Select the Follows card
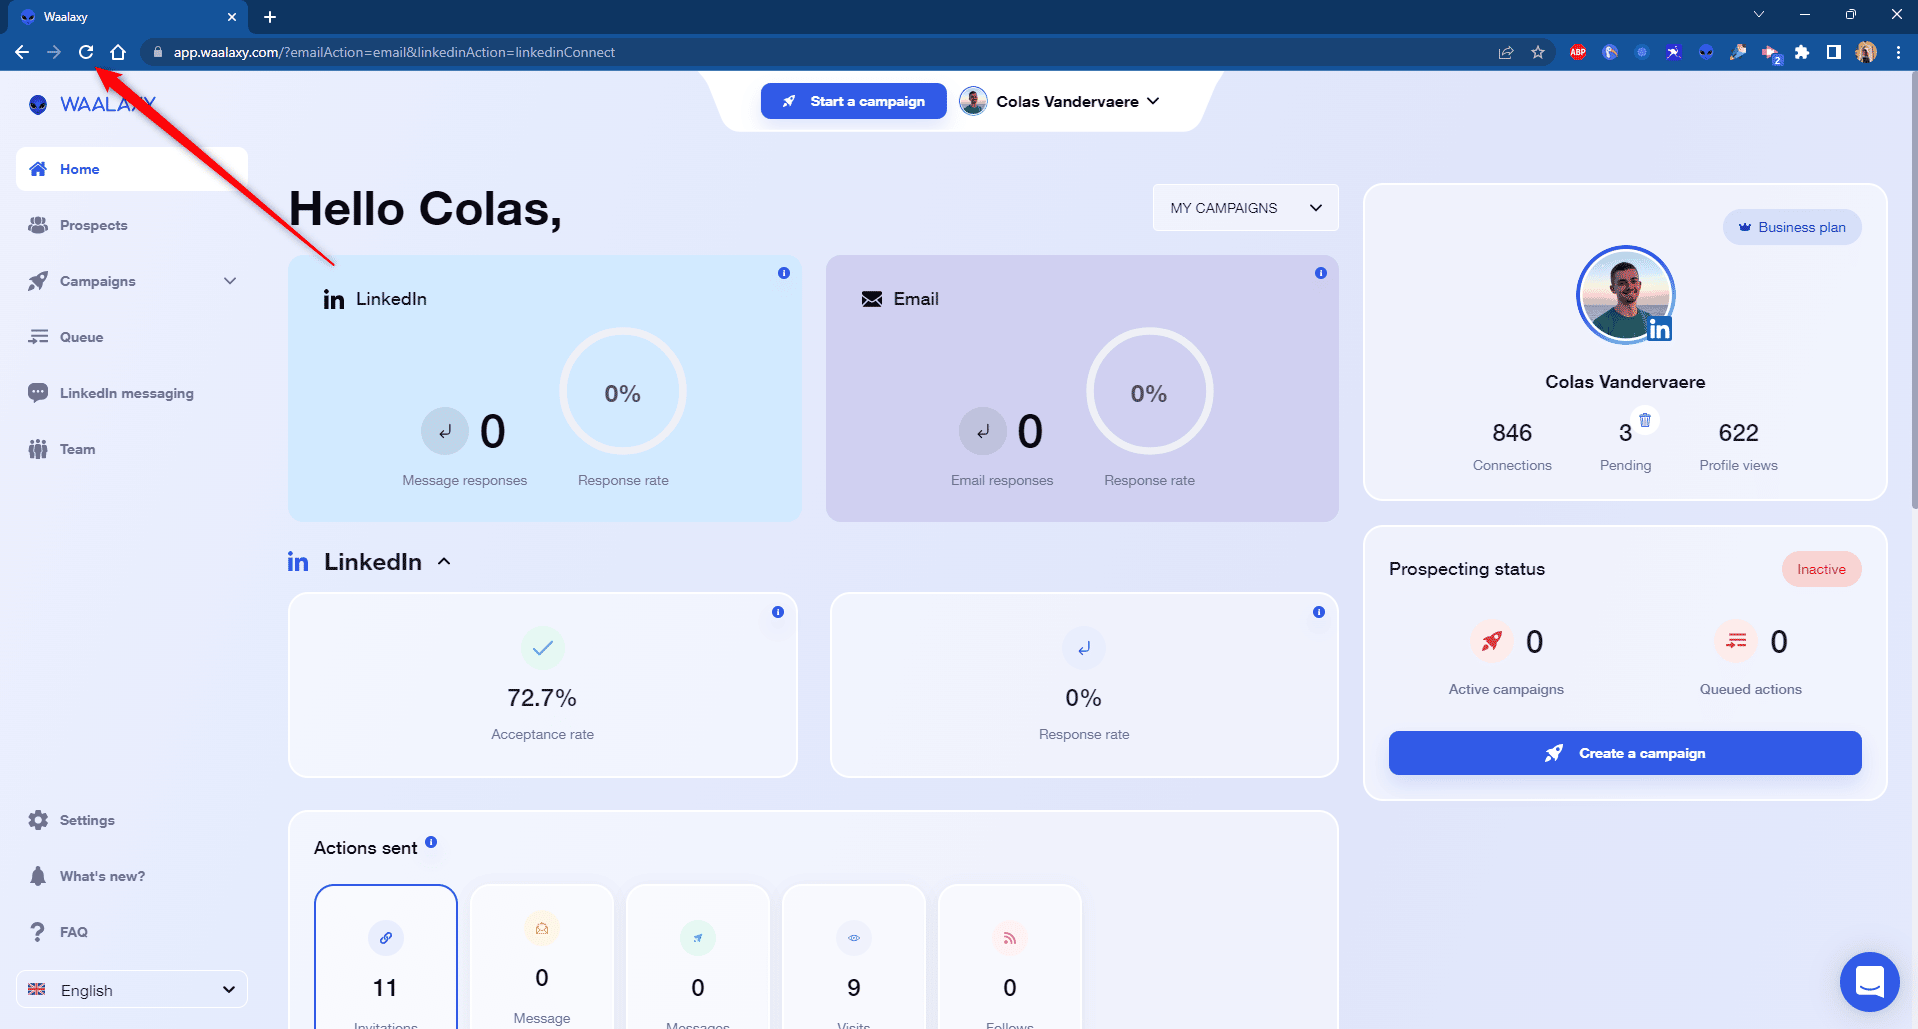This screenshot has height=1029, width=1918. pos(1010,957)
